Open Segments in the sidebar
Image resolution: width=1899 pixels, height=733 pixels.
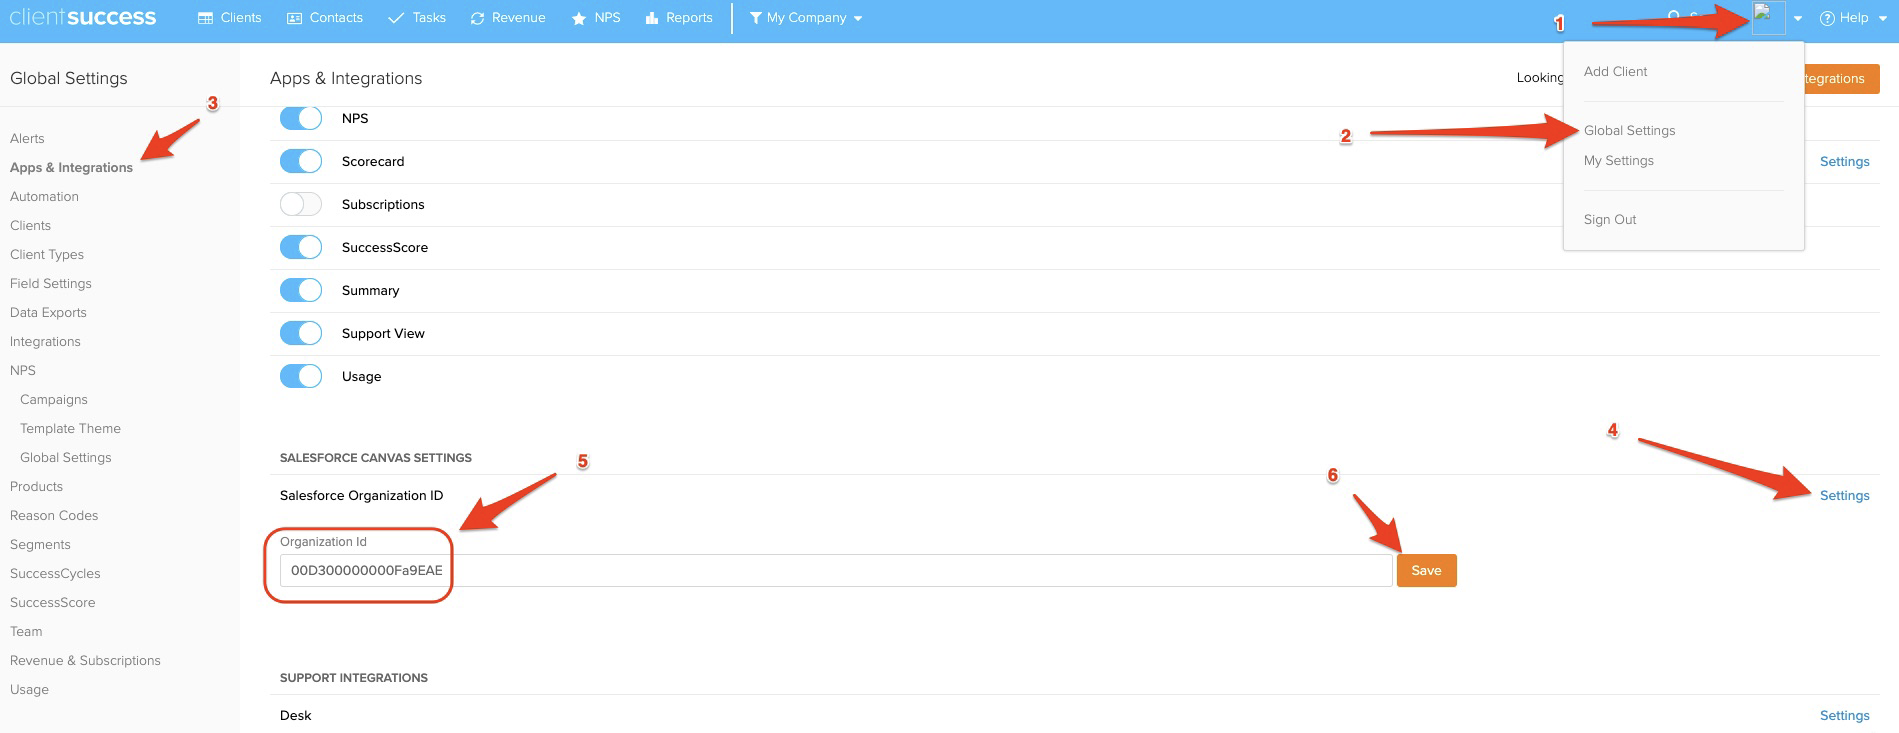[x=40, y=544]
